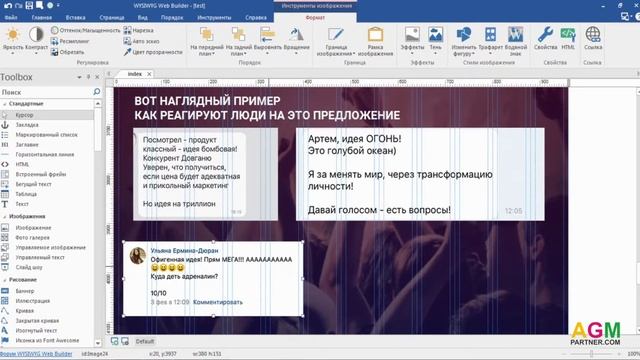Switch to the Главная ribbon tab
This screenshot has width=640, height=360.
(42, 18)
